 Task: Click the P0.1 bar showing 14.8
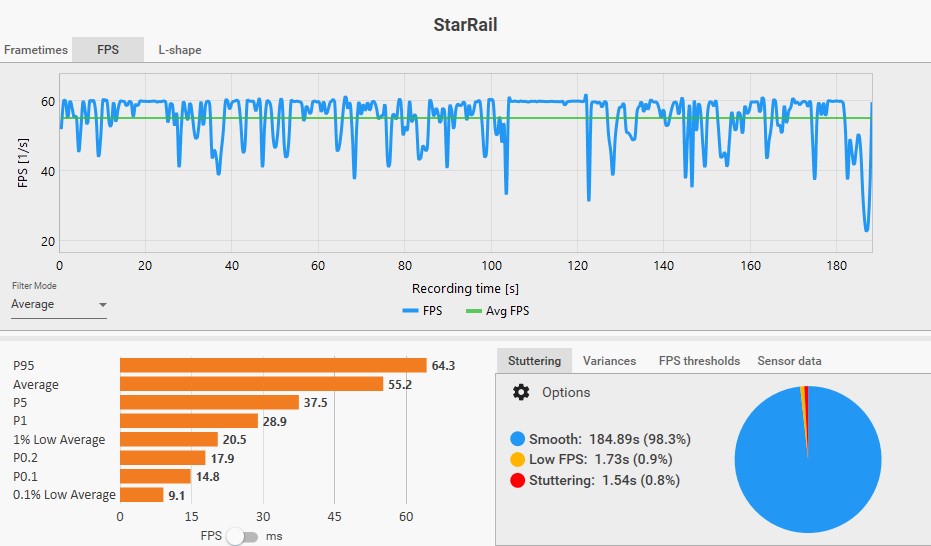(x=155, y=476)
